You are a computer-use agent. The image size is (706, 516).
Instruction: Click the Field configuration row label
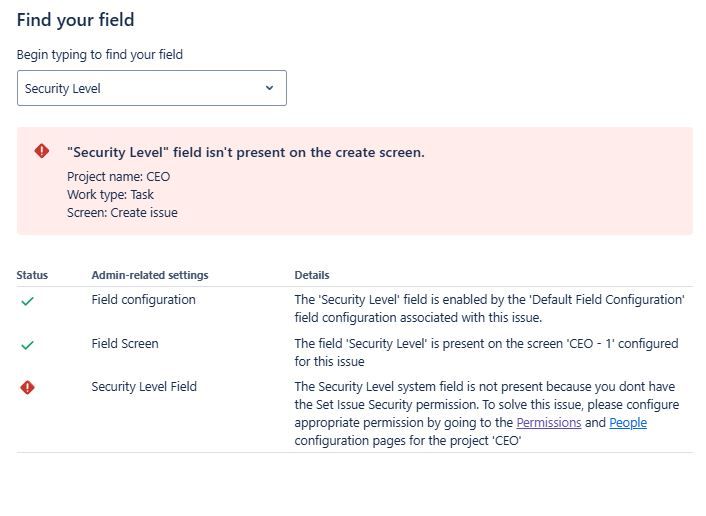[143, 299]
